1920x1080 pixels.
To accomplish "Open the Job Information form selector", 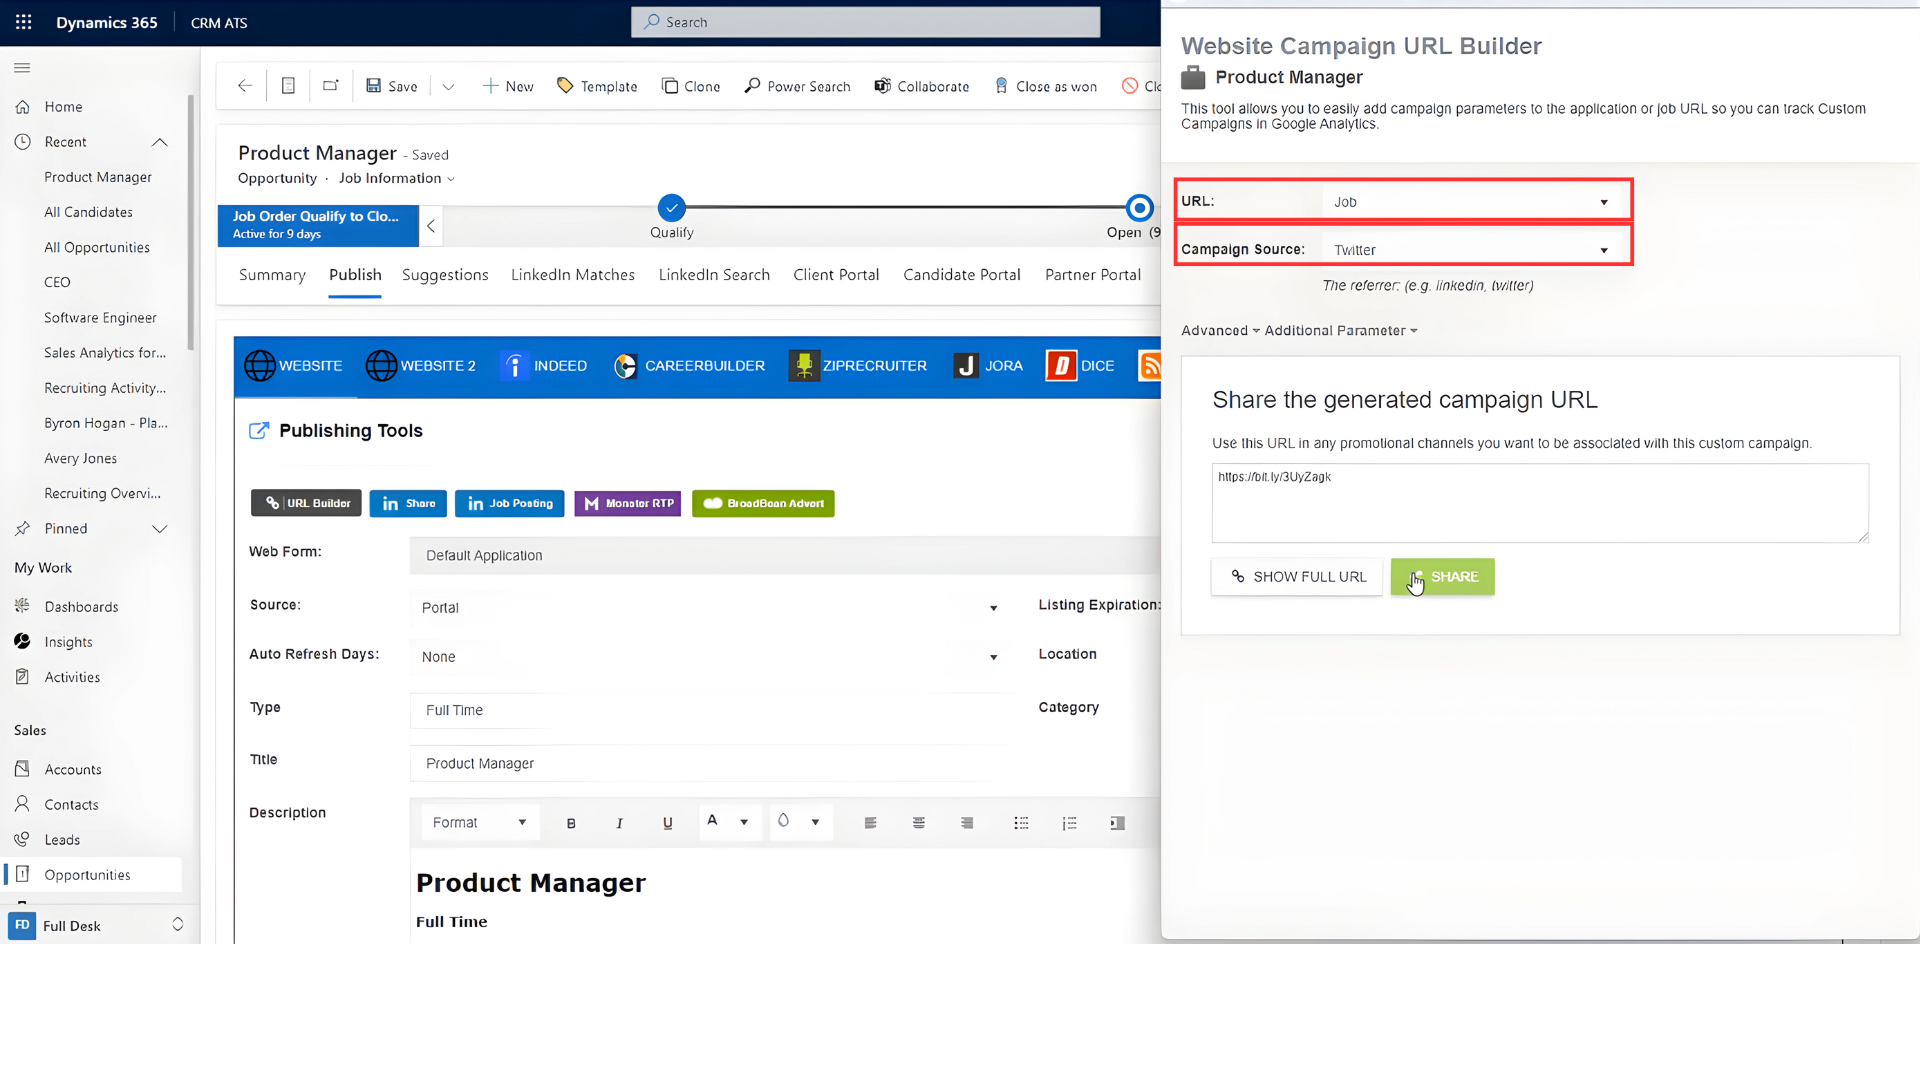I will 397,178.
